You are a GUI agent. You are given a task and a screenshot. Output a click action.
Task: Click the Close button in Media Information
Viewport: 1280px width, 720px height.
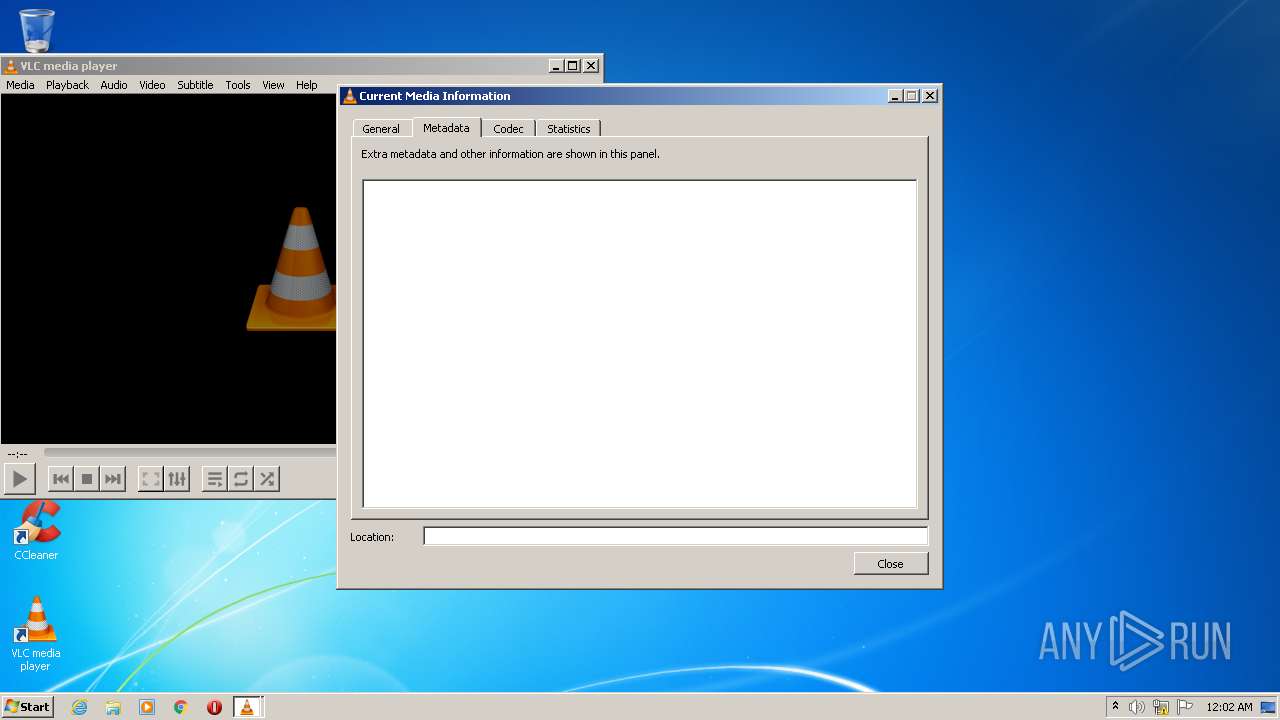(891, 564)
